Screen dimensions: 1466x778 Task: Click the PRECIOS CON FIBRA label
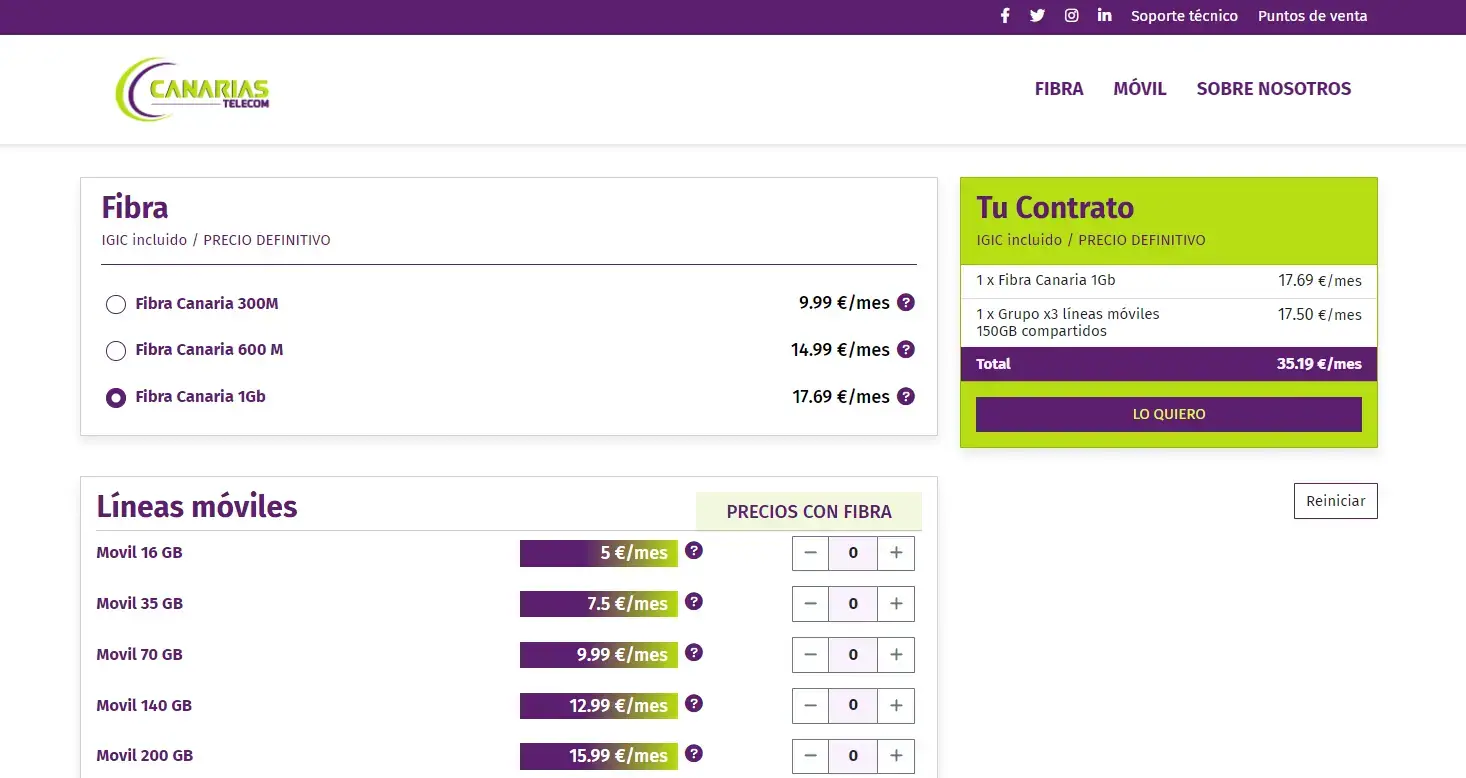point(809,512)
